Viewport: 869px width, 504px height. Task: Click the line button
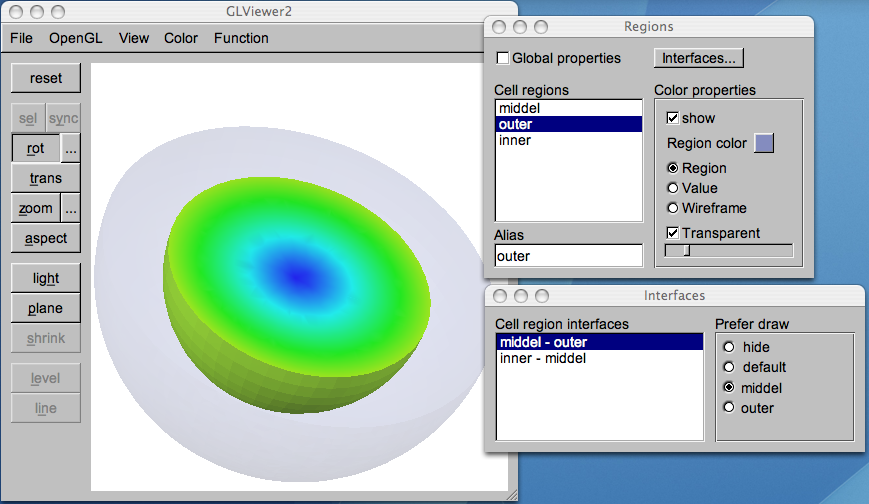(45, 408)
